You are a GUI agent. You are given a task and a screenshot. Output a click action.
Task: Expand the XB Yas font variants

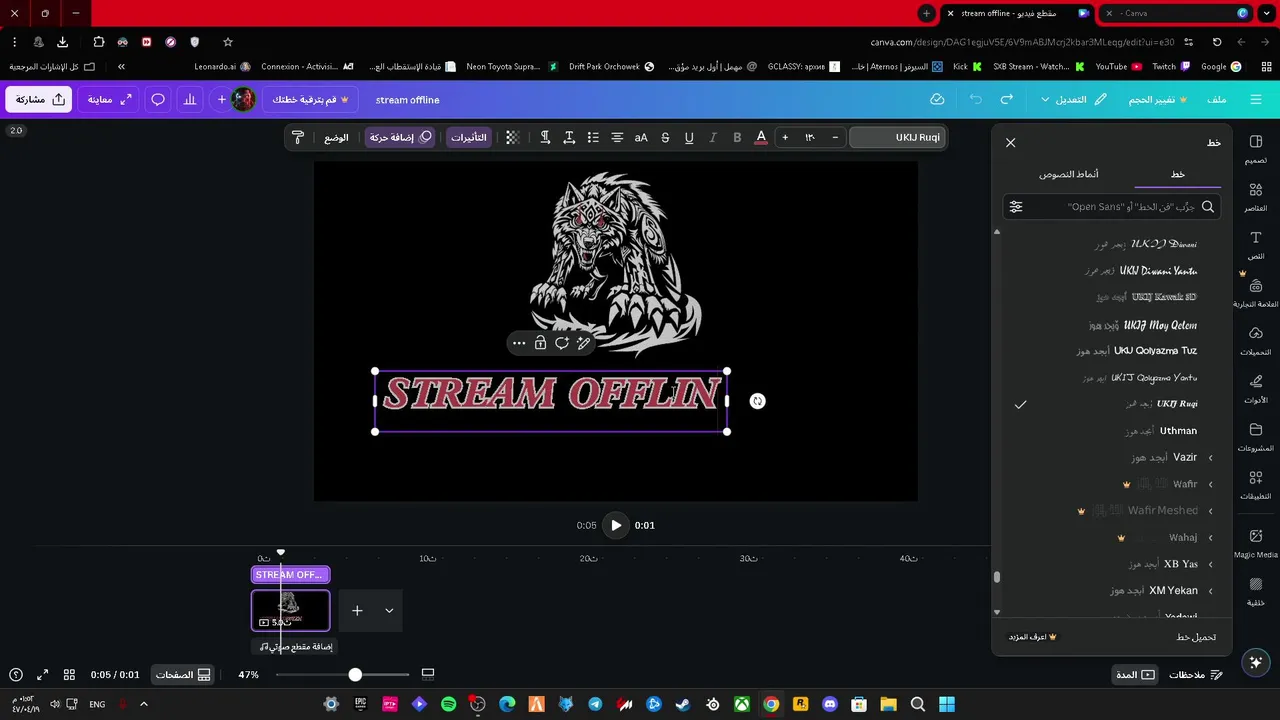pos(1210,564)
